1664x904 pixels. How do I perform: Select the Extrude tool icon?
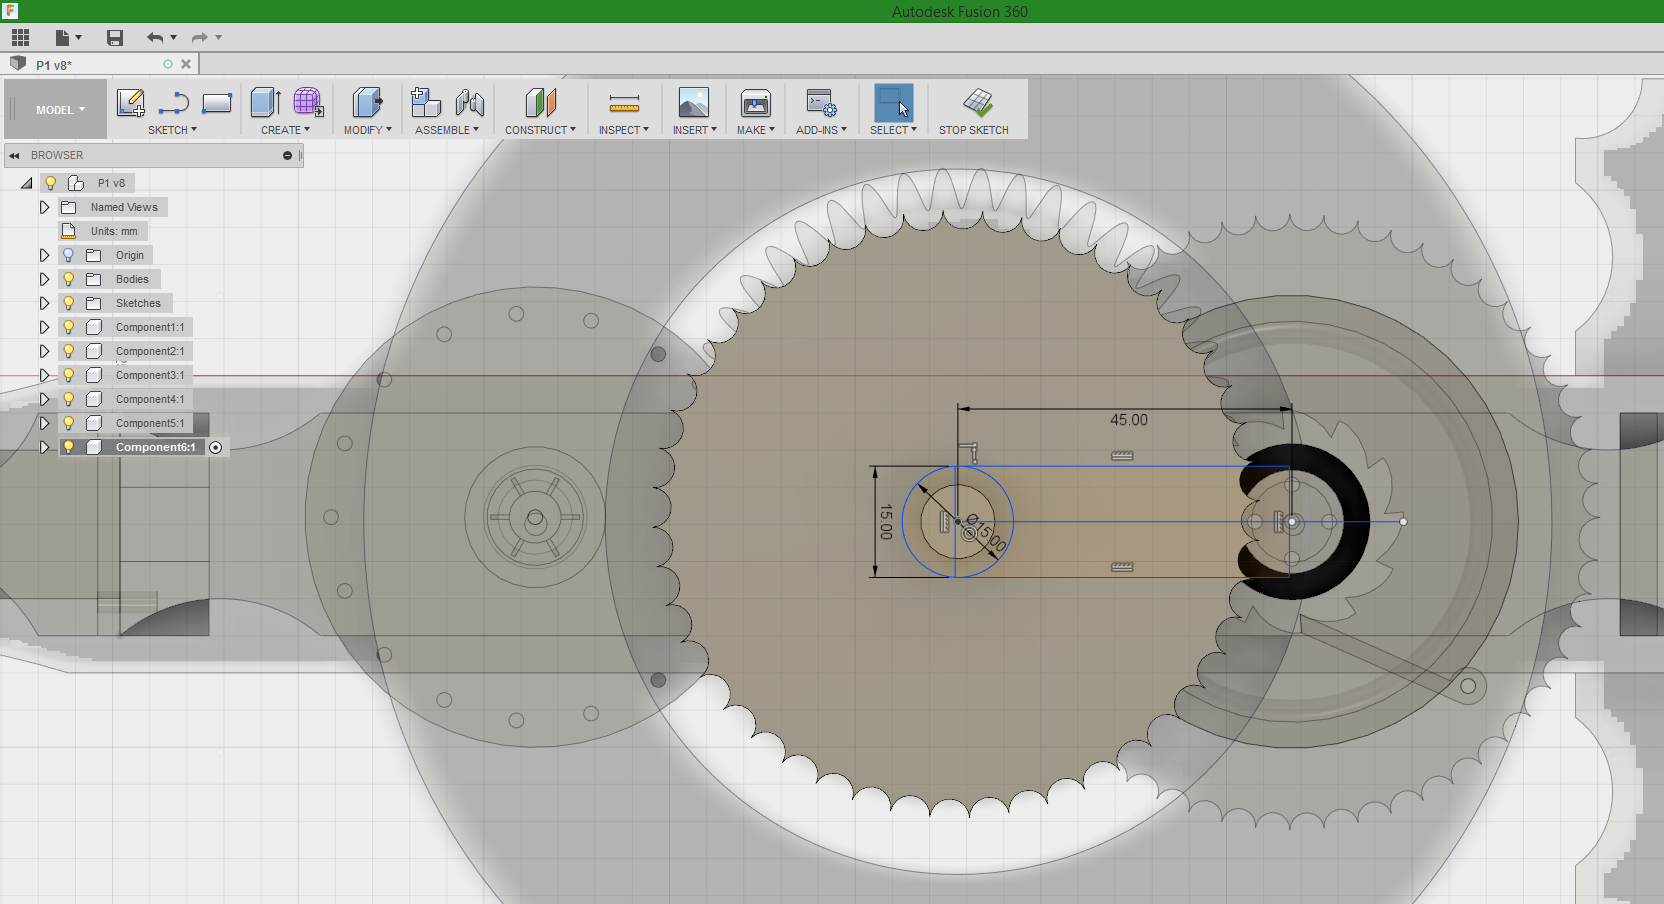coord(265,102)
